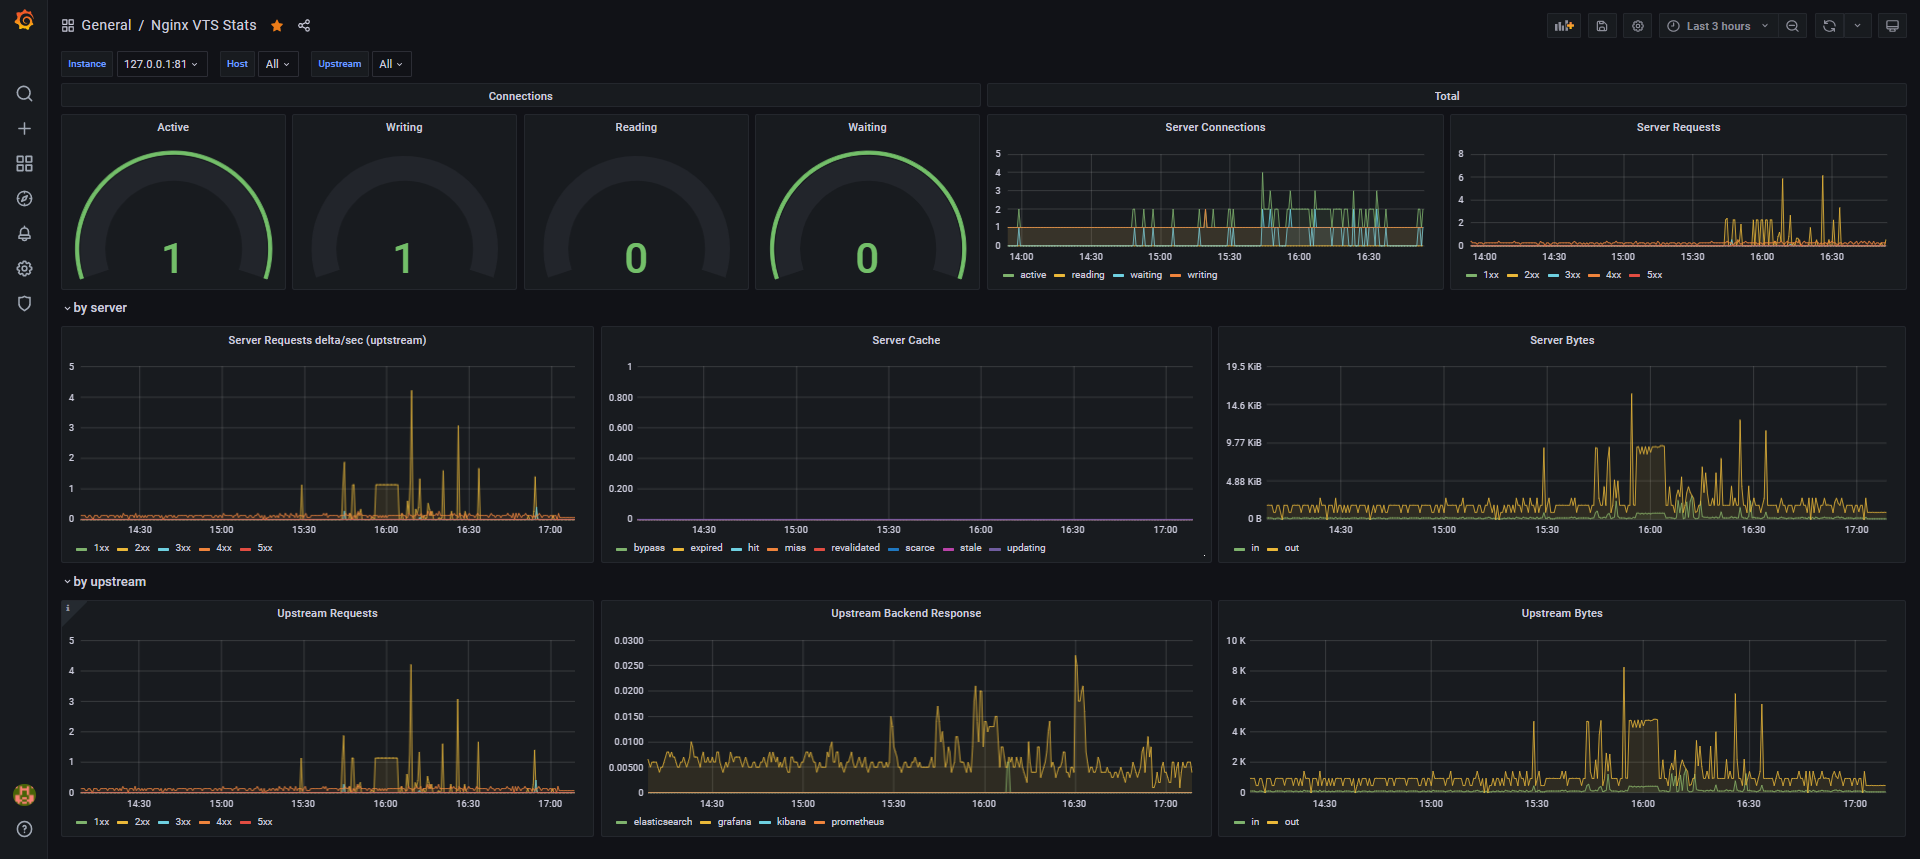The height and width of the screenshot is (859, 1920).
Task: Open the Instance 127.0.0.1:81 dropdown
Action: pyautogui.click(x=162, y=64)
